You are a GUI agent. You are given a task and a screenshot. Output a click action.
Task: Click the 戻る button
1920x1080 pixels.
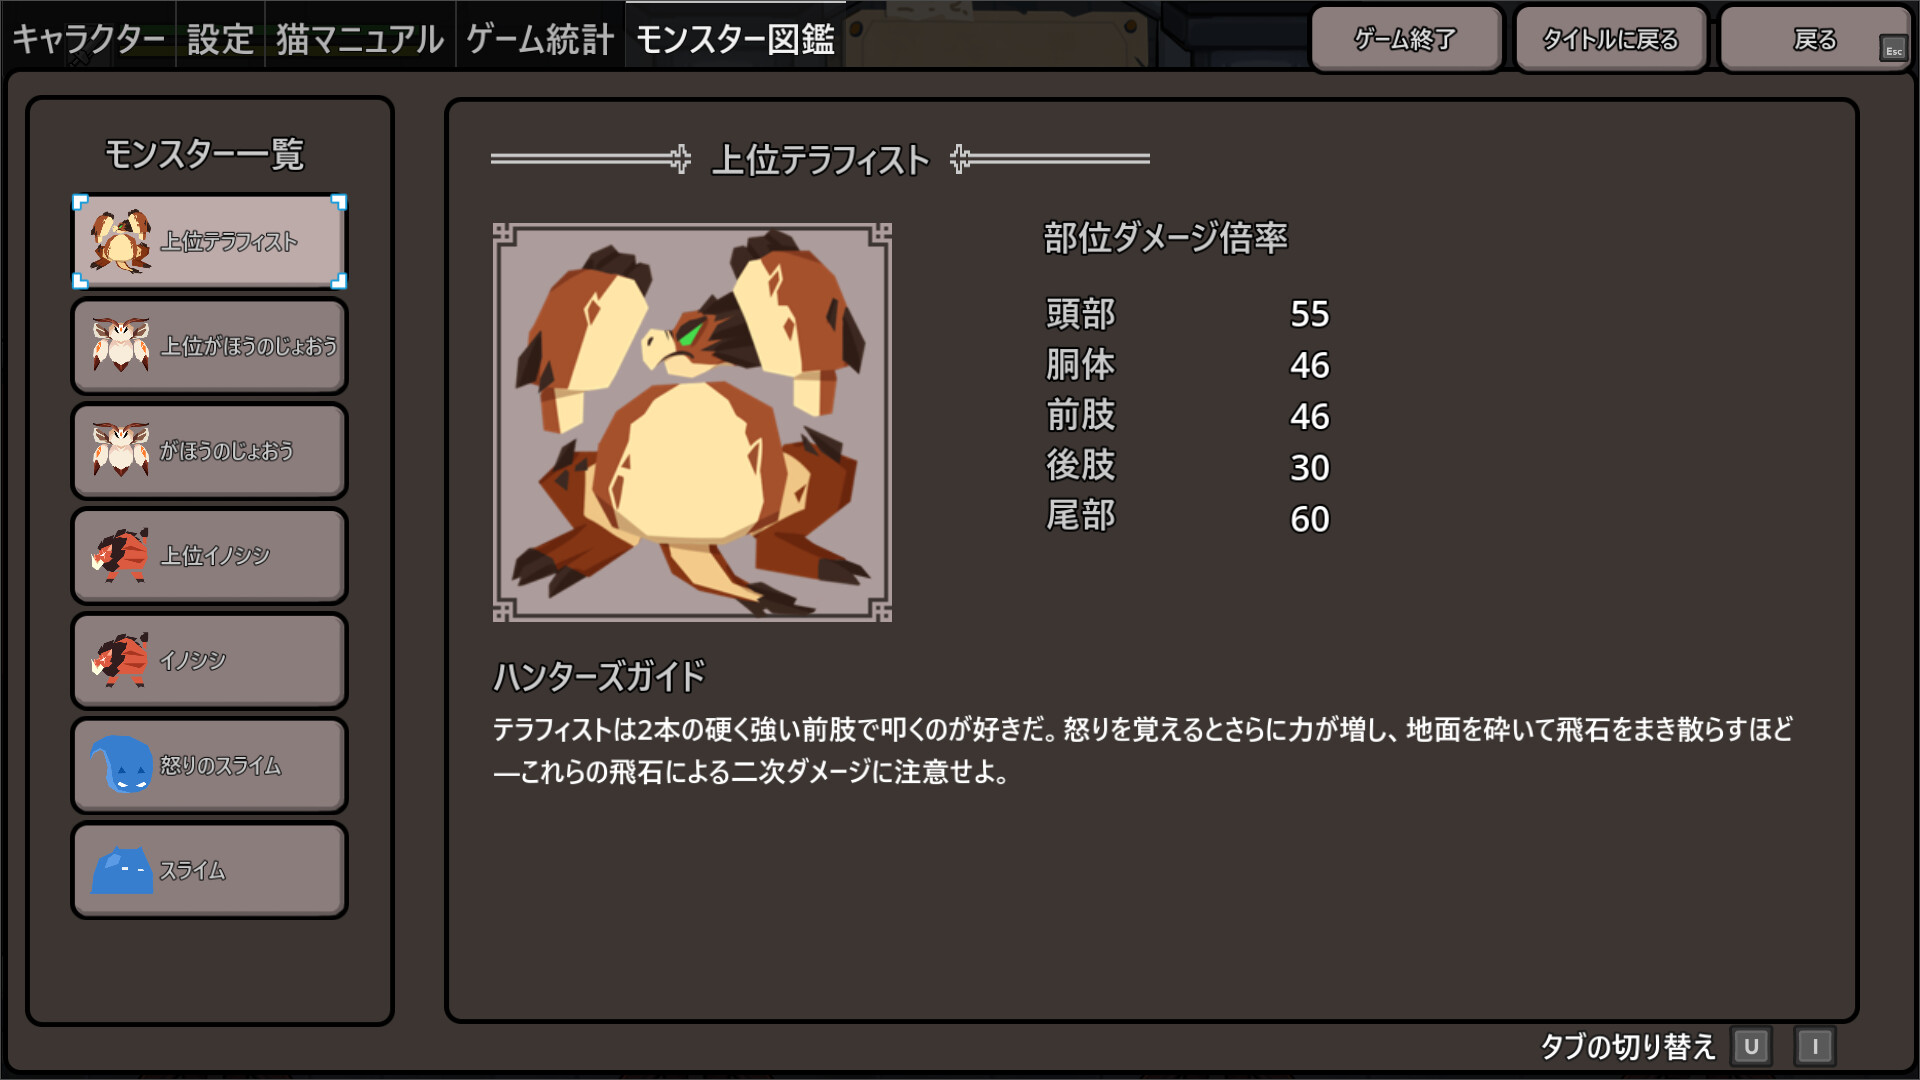[x=1815, y=39]
